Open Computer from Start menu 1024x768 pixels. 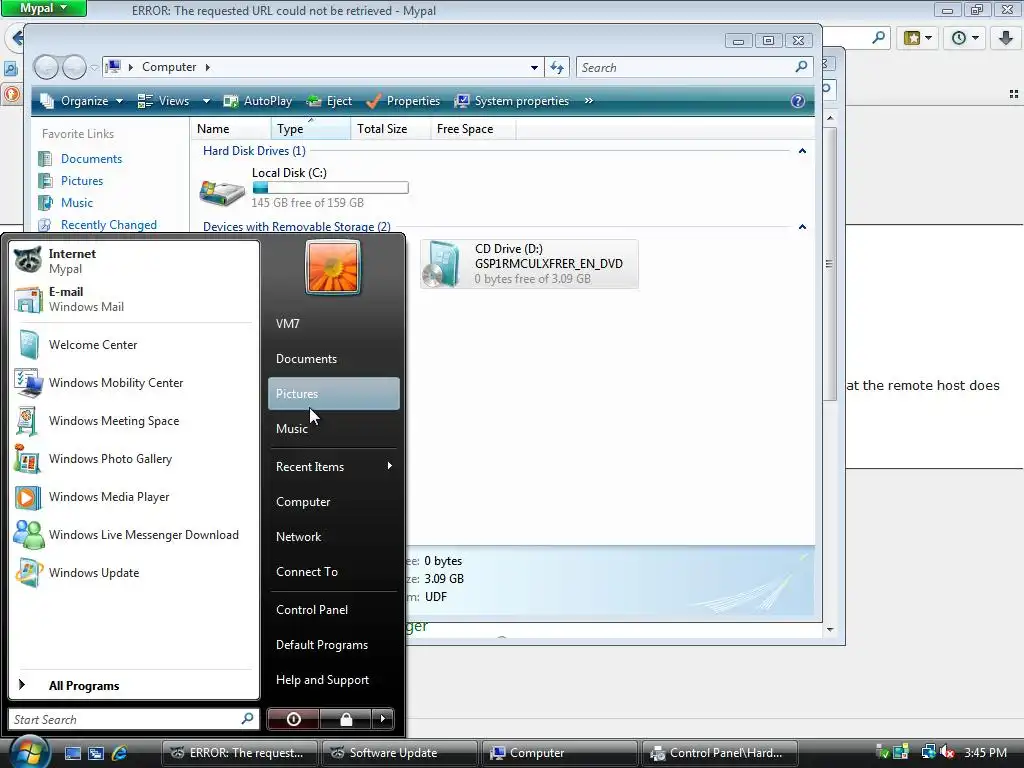click(334, 502)
